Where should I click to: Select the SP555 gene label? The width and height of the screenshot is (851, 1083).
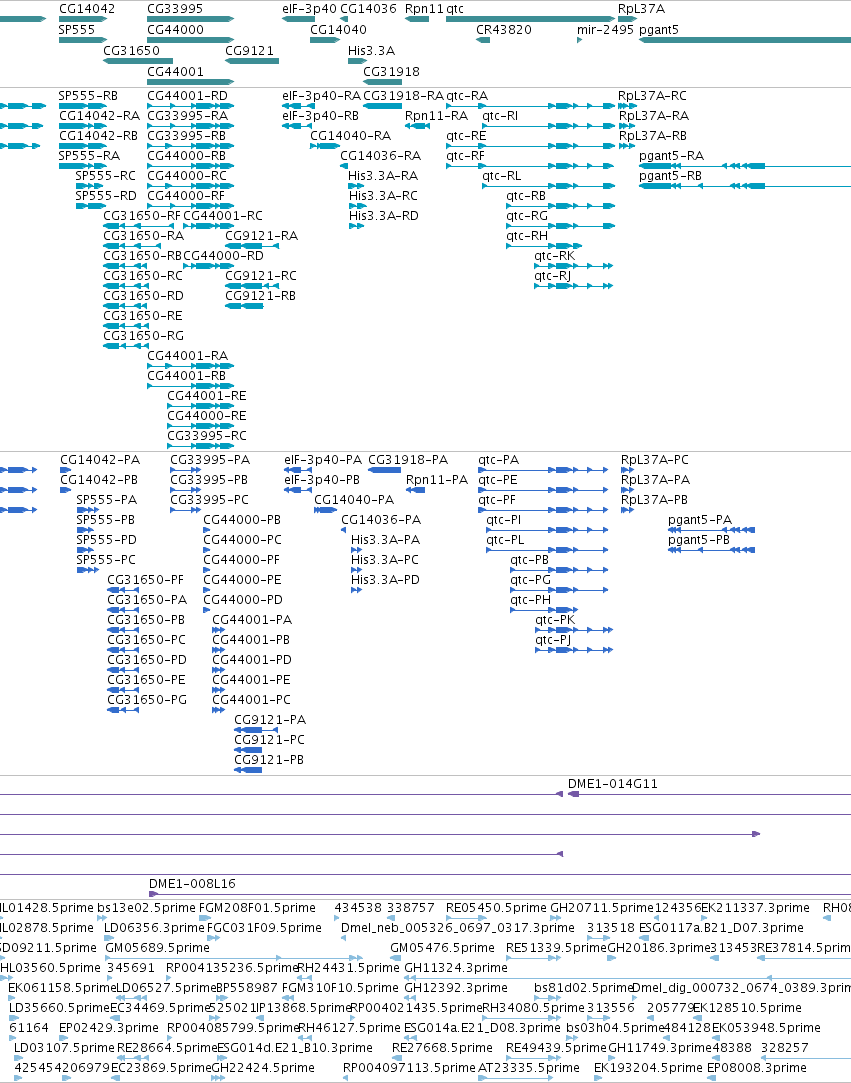[77, 30]
